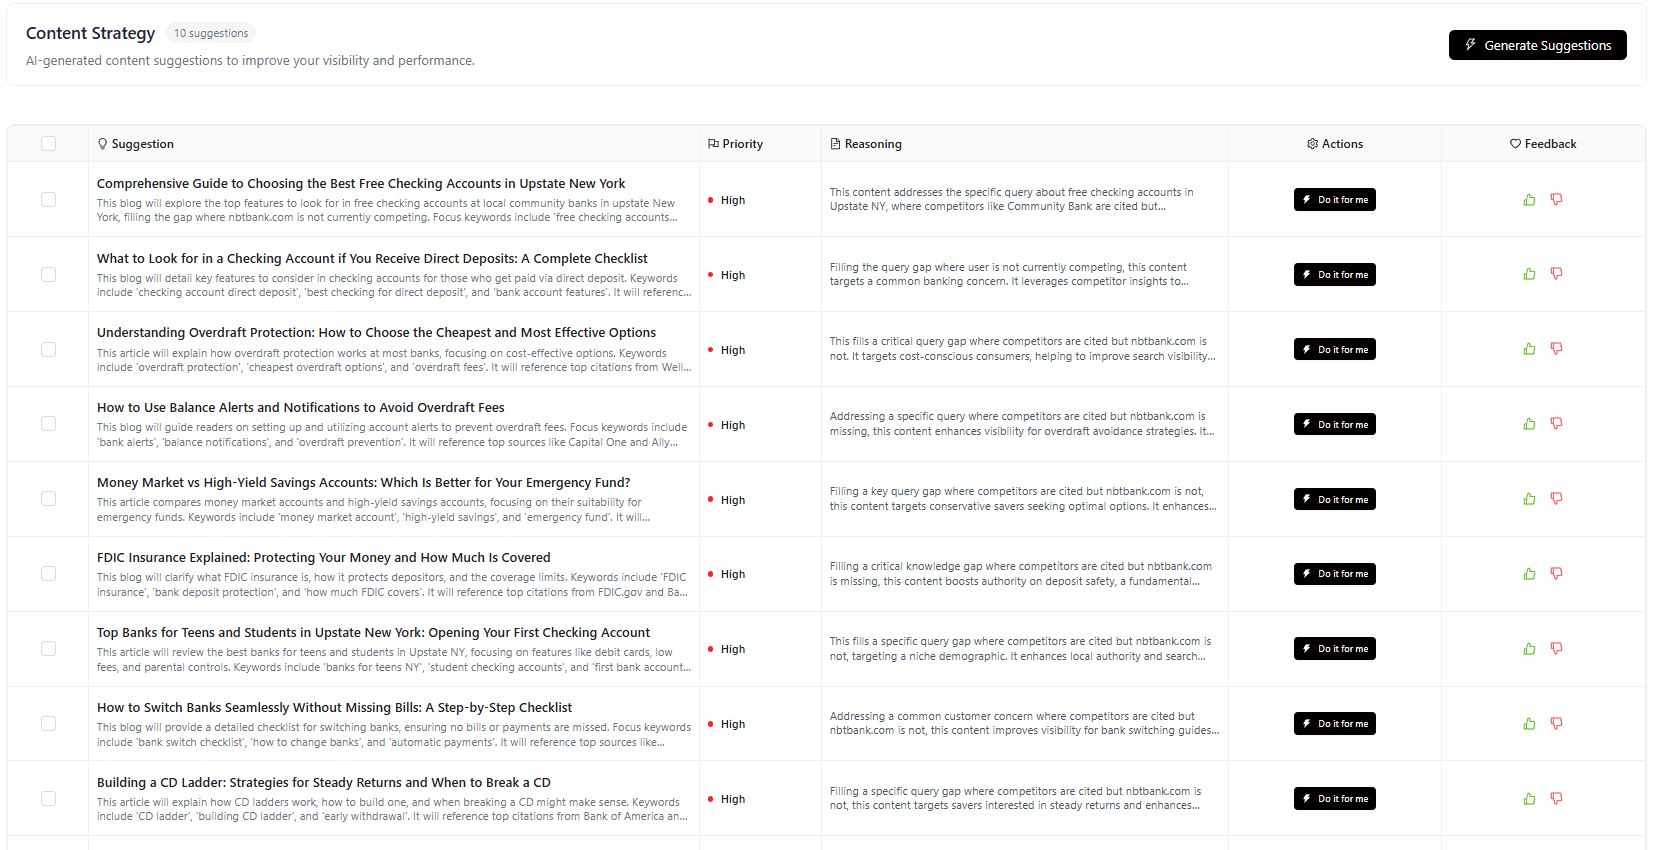The width and height of the screenshot is (1658, 850).
Task: Thumbs down the Building a CD Ladder suggestion
Action: [x=1556, y=799]
